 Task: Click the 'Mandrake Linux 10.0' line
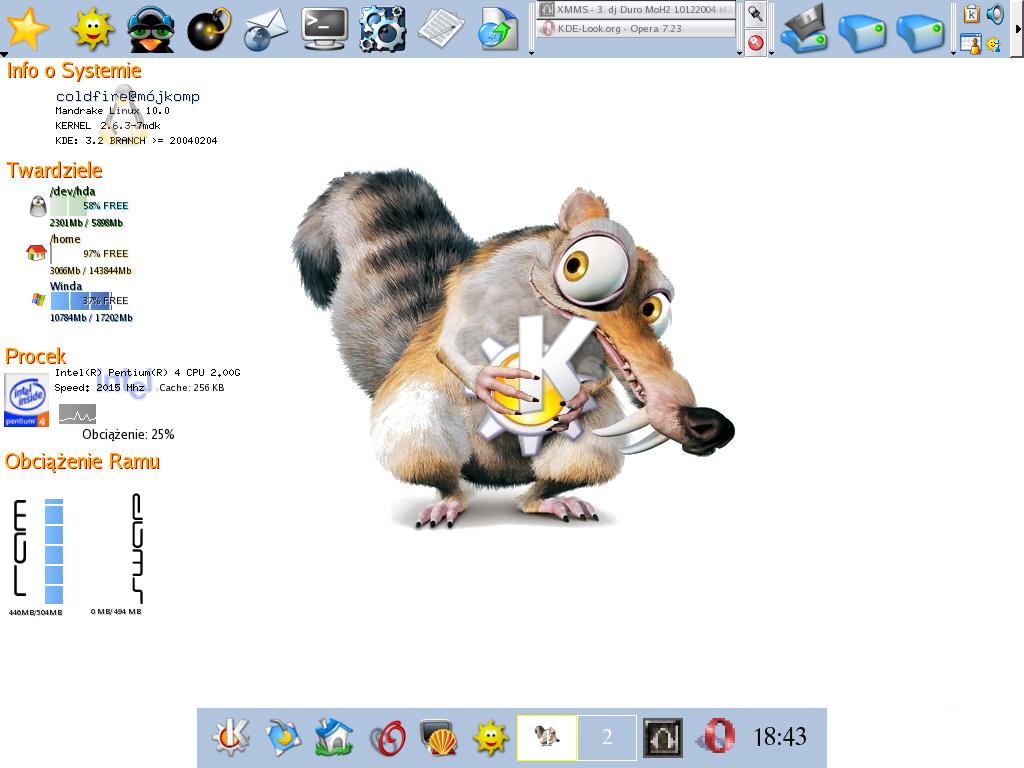coord(112,110)
